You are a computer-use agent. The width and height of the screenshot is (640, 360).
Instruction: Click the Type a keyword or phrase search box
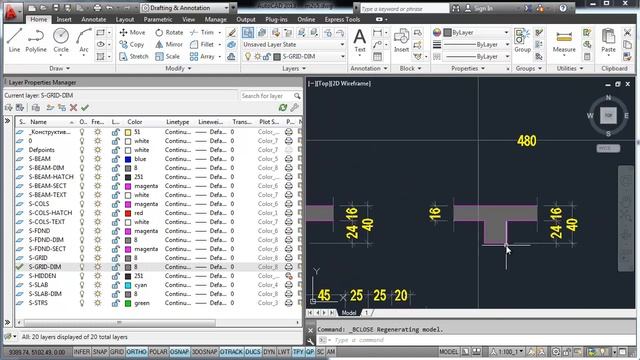coord(404,8)
